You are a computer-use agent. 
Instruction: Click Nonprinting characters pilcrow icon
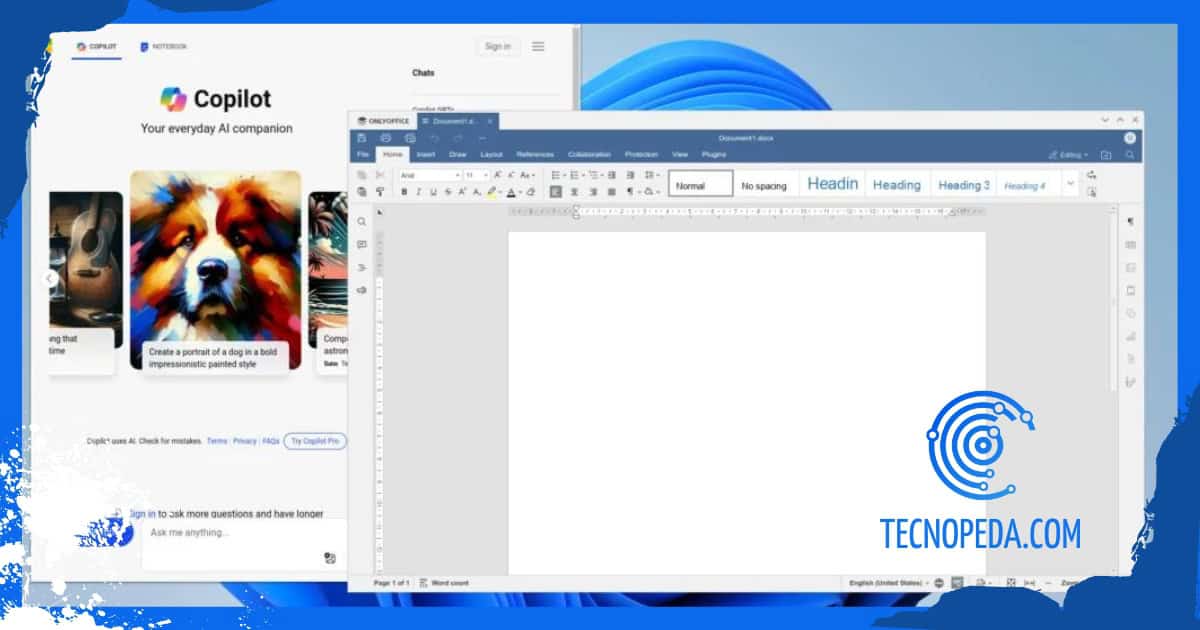pyautogui.click(x=631, y=192)
